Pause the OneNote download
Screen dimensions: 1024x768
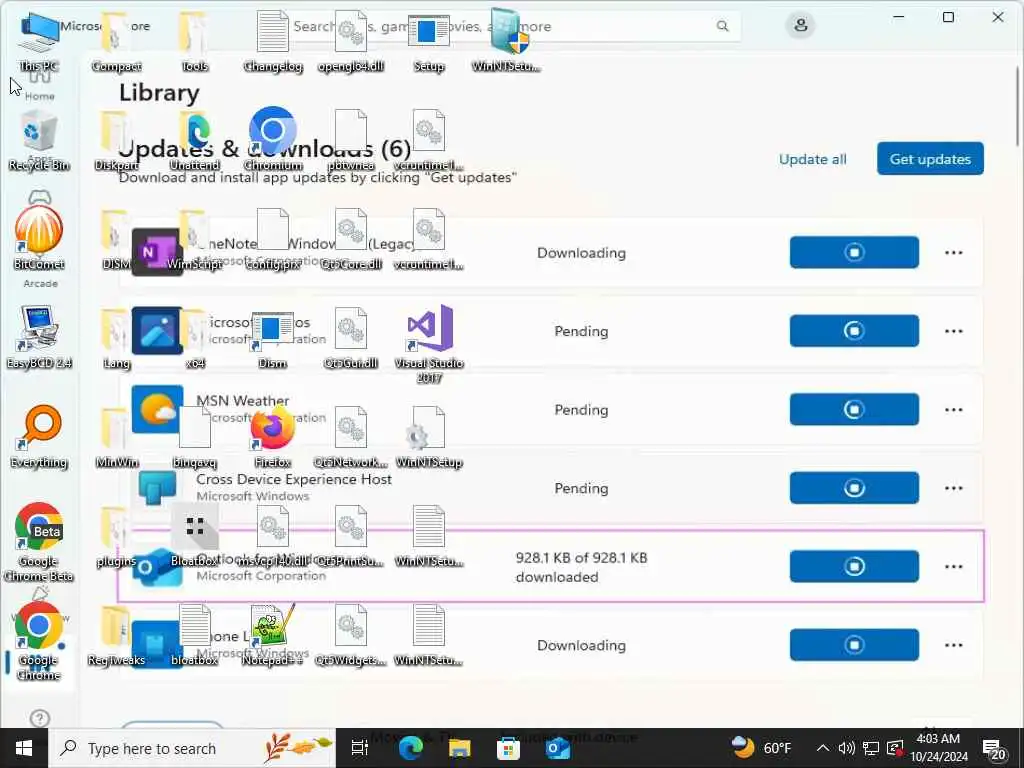854,252
